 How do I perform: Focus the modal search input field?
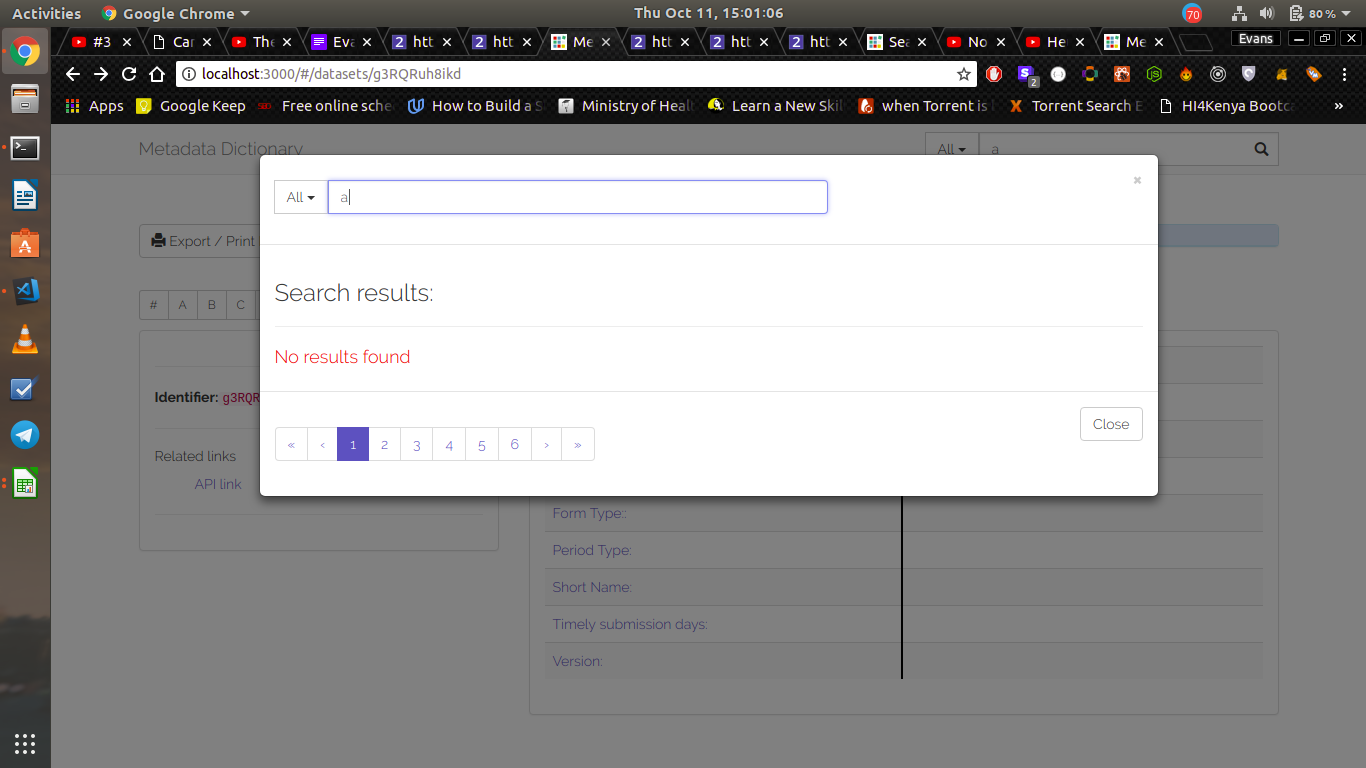coord(578,197)
